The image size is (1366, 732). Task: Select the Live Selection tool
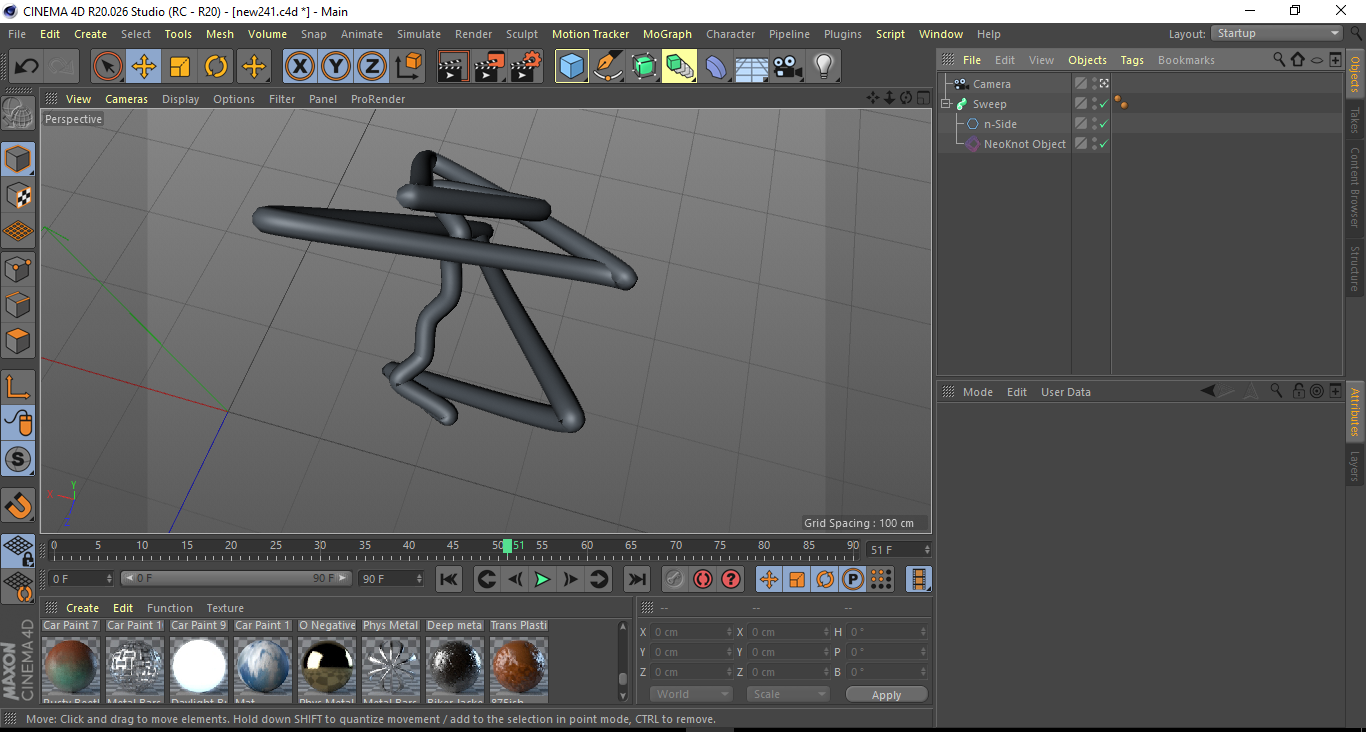(x=108, y=67)
